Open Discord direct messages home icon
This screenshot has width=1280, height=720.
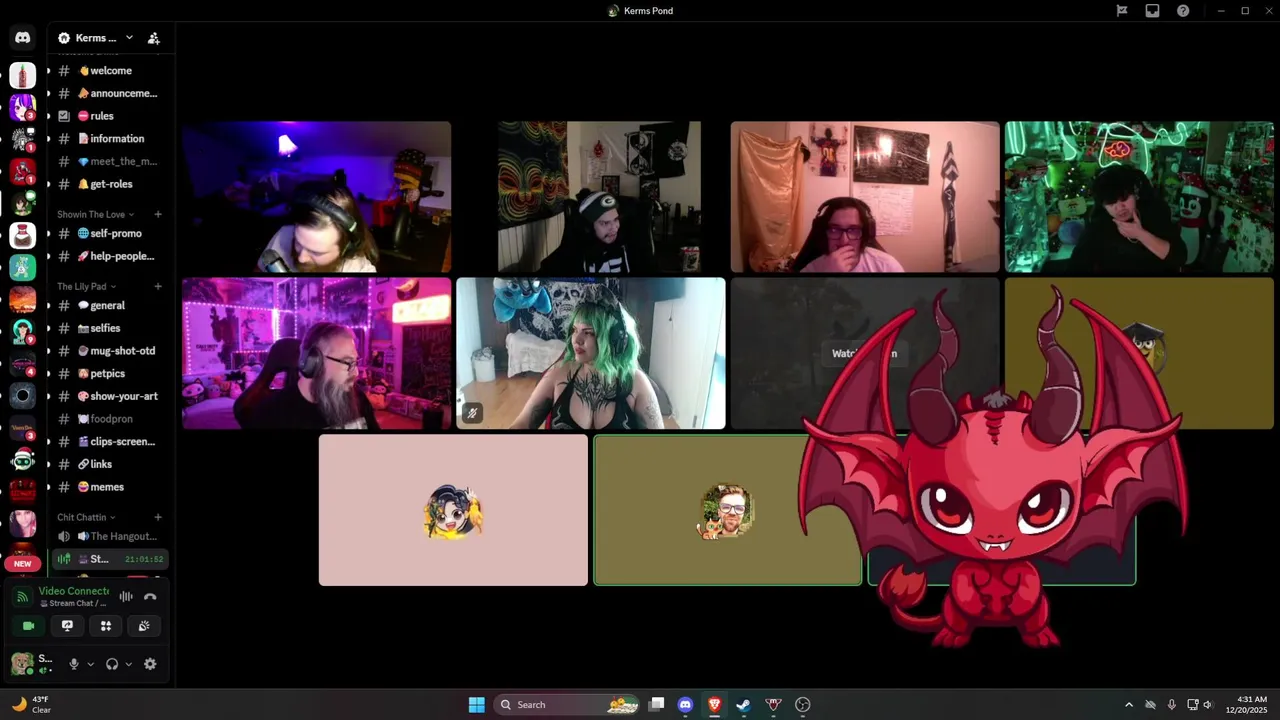(22, 38)
